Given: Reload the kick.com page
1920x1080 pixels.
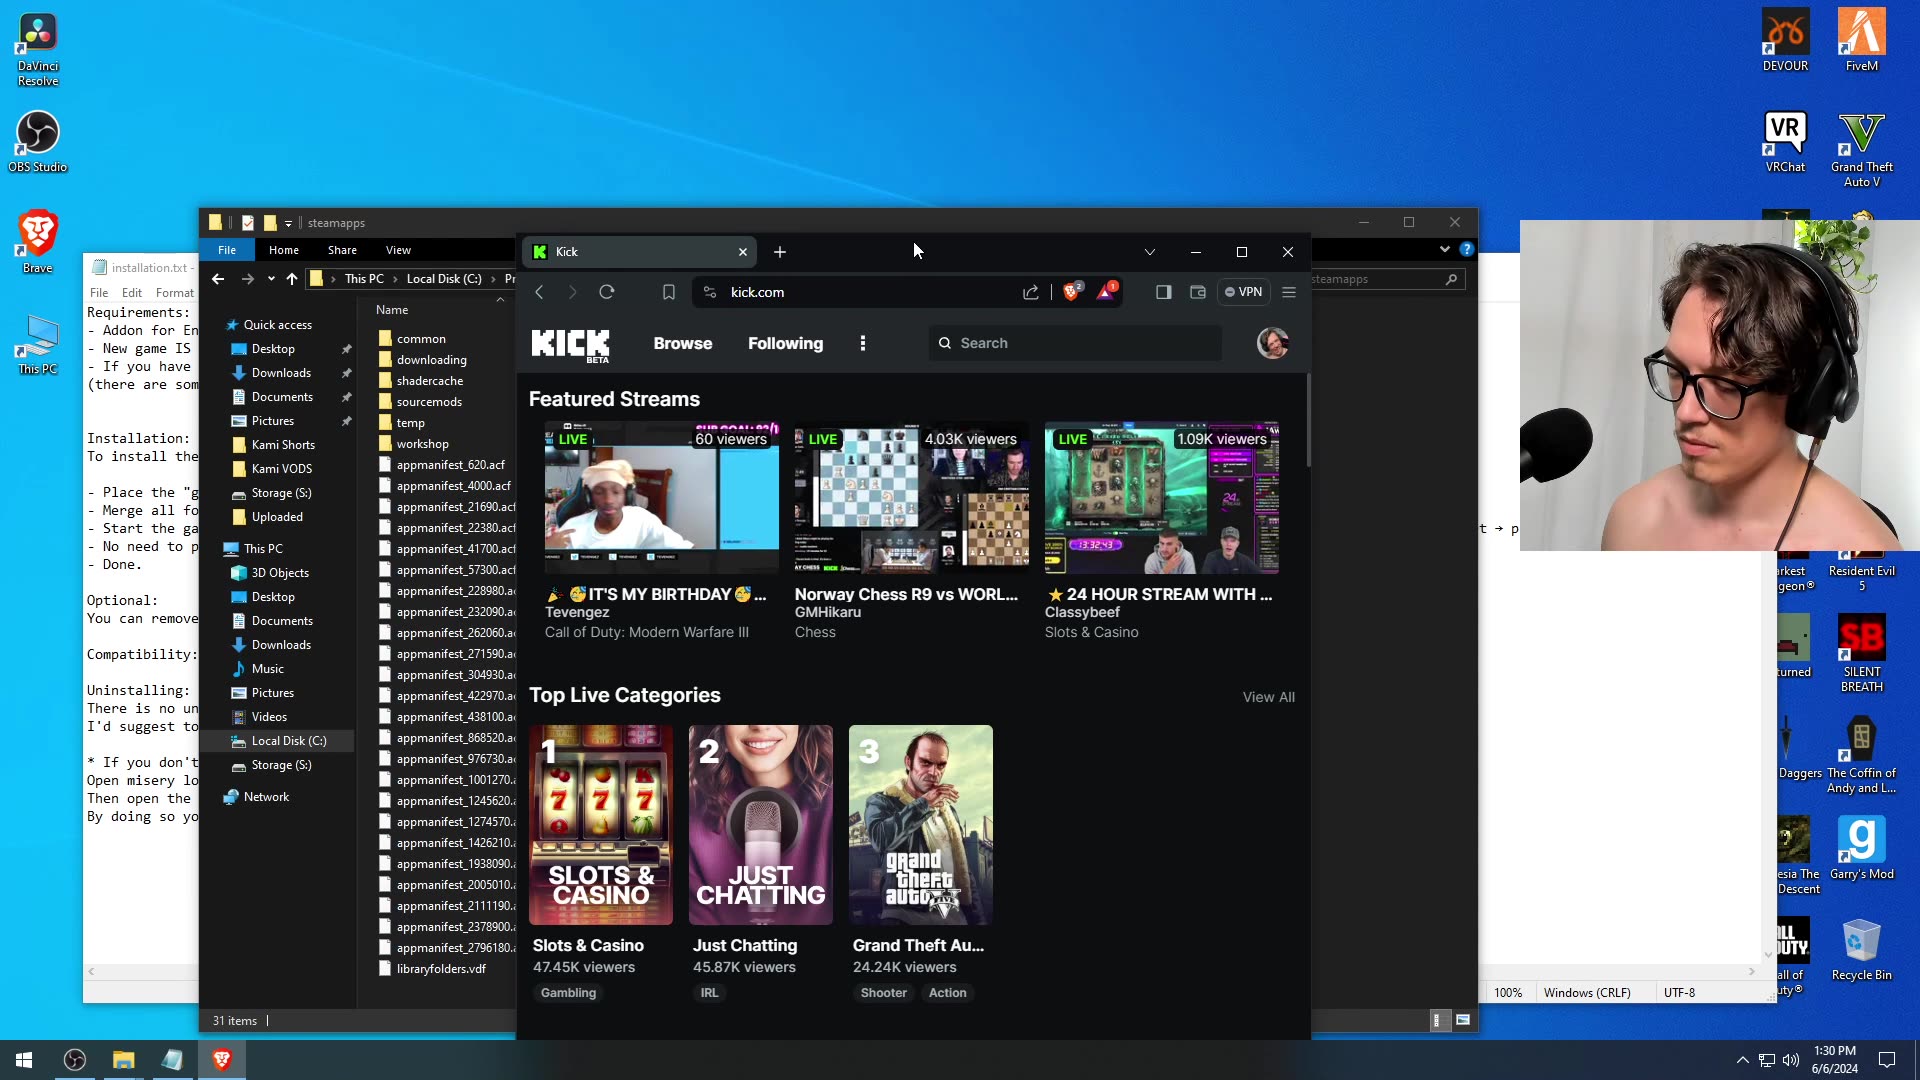Looking at the screenshot, I should 606,292.
